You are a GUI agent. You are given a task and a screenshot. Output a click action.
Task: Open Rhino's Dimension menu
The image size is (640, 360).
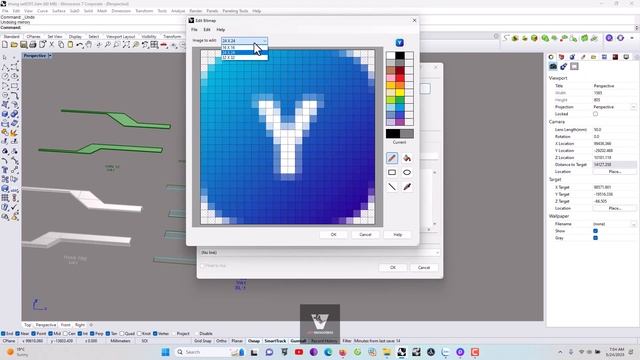coord(121,11)
